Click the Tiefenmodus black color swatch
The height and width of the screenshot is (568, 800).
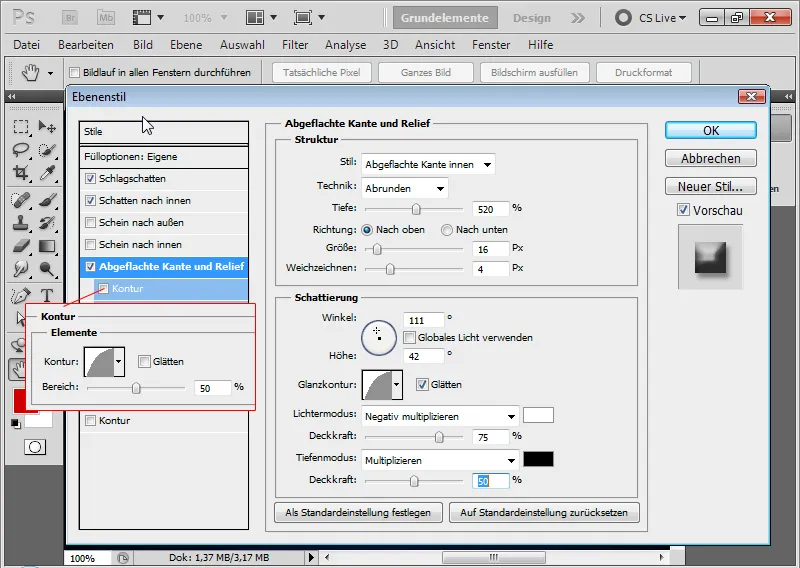tap(538, 459)
